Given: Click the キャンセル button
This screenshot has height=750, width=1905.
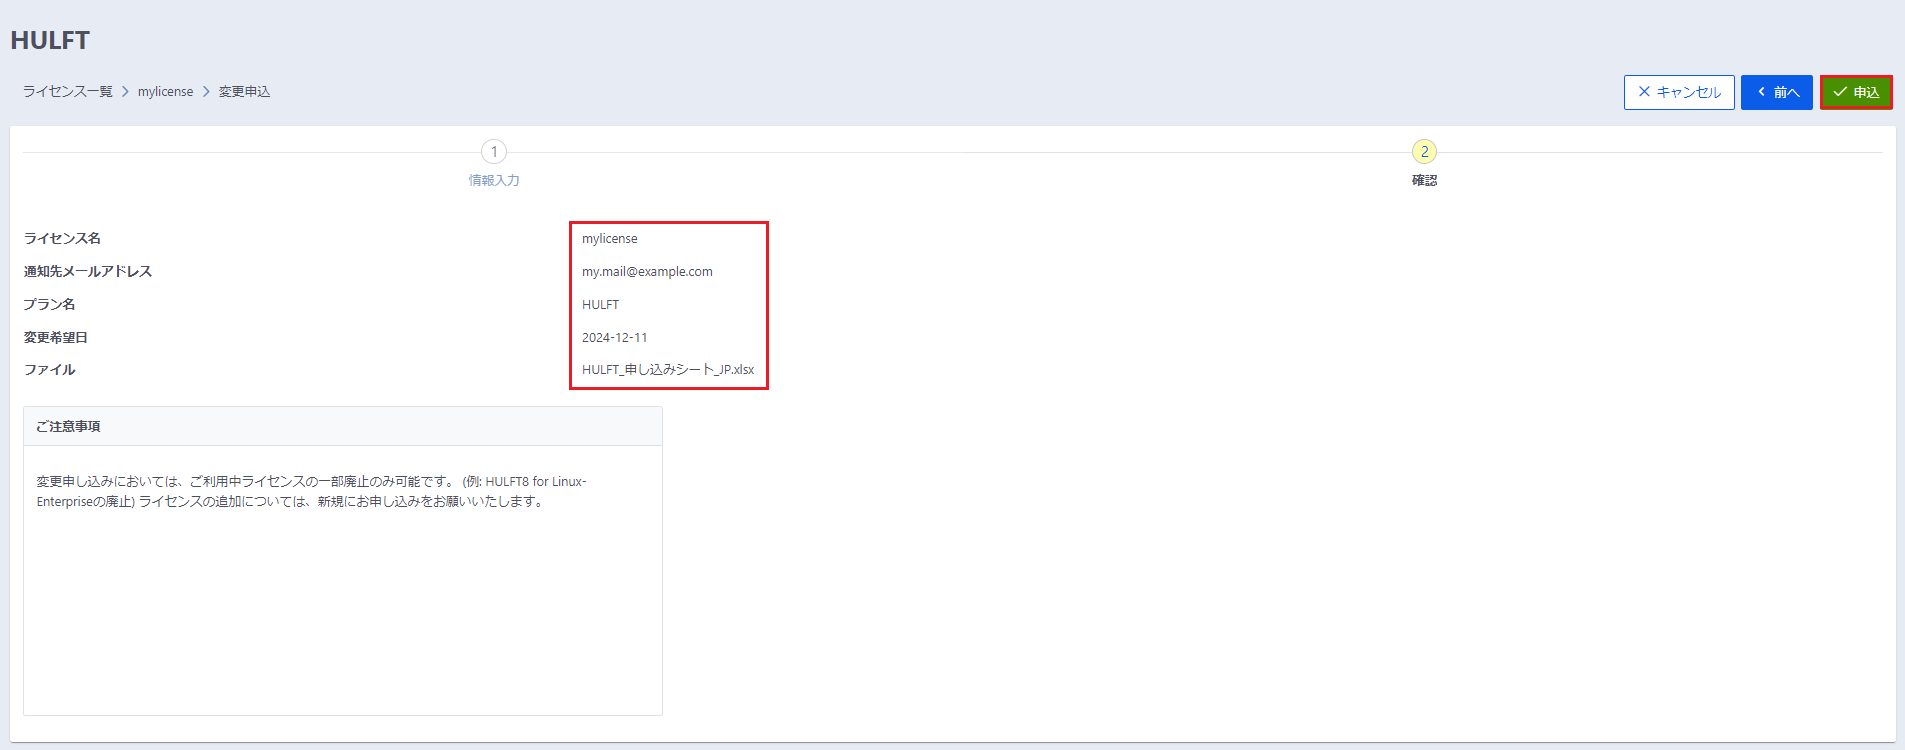Looking at the screenshot, I should pos(1679,92).
